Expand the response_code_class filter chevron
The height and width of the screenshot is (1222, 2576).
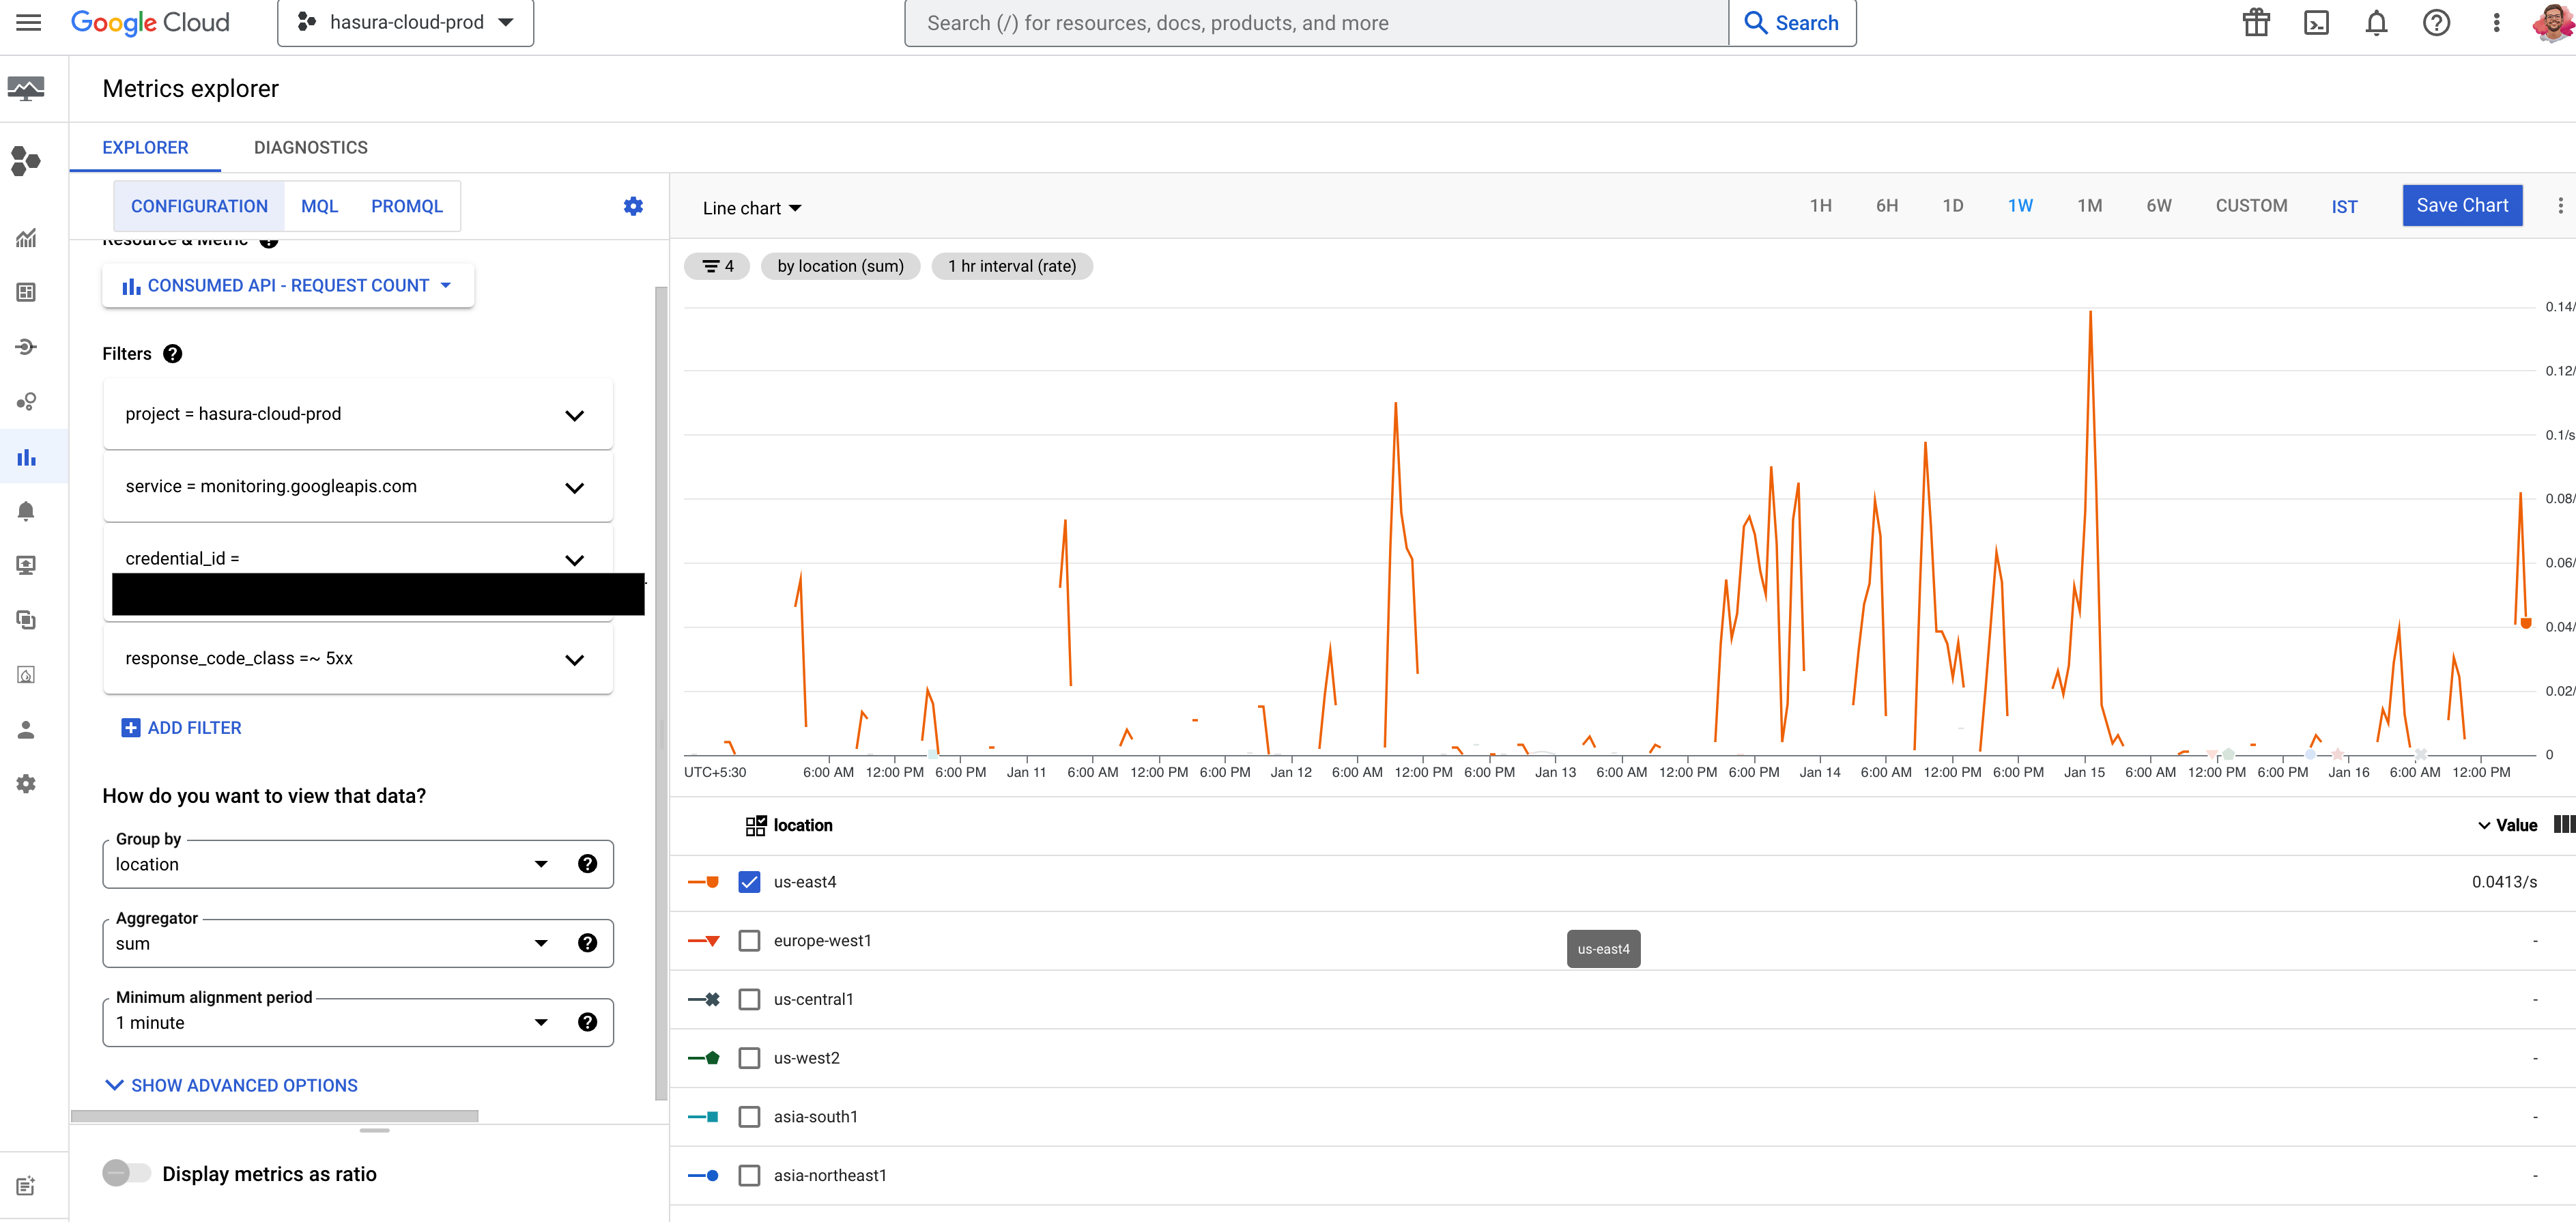575,659
